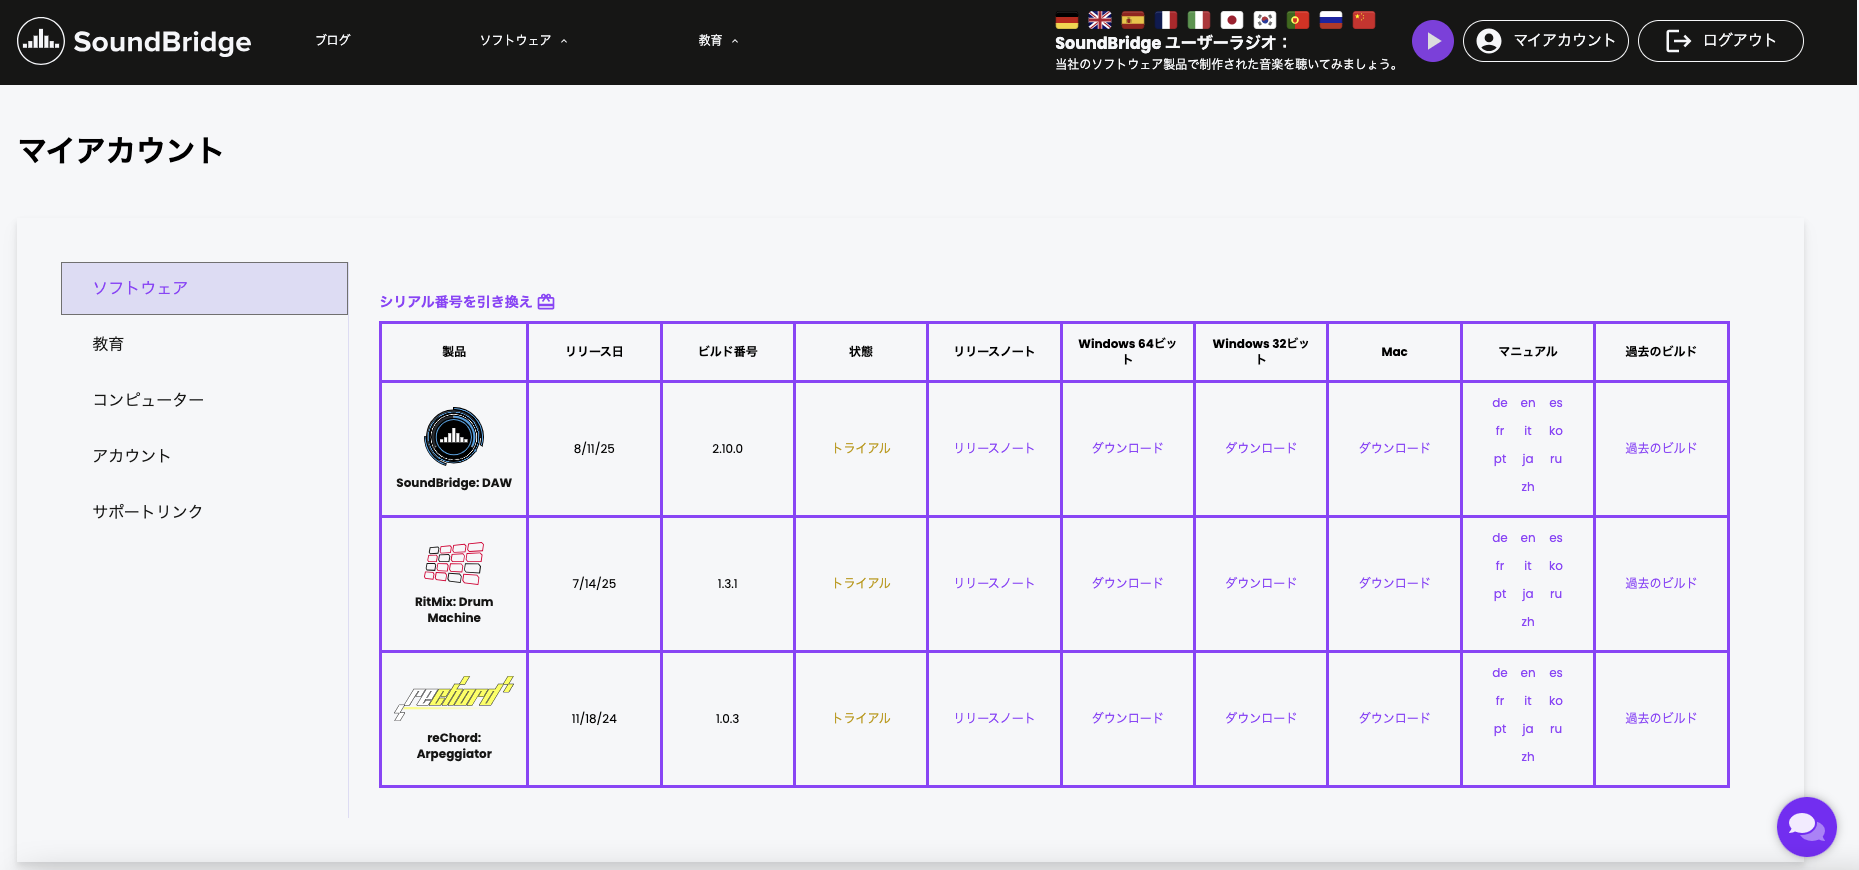The width and height of the screenshot is (1859, 870).
Task: Select the French flag language icon
Action: [x=1166, y=20]
